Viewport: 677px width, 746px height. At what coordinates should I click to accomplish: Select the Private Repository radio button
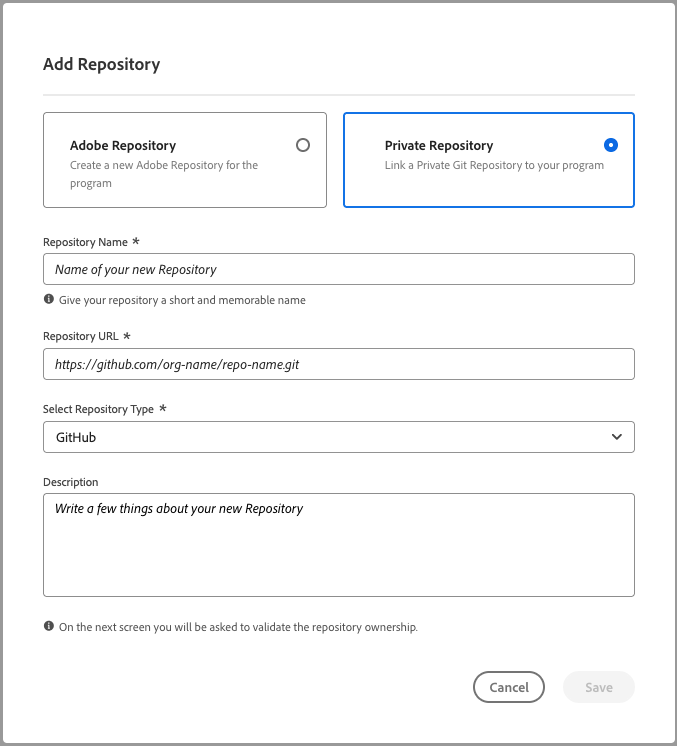point(611,145)
